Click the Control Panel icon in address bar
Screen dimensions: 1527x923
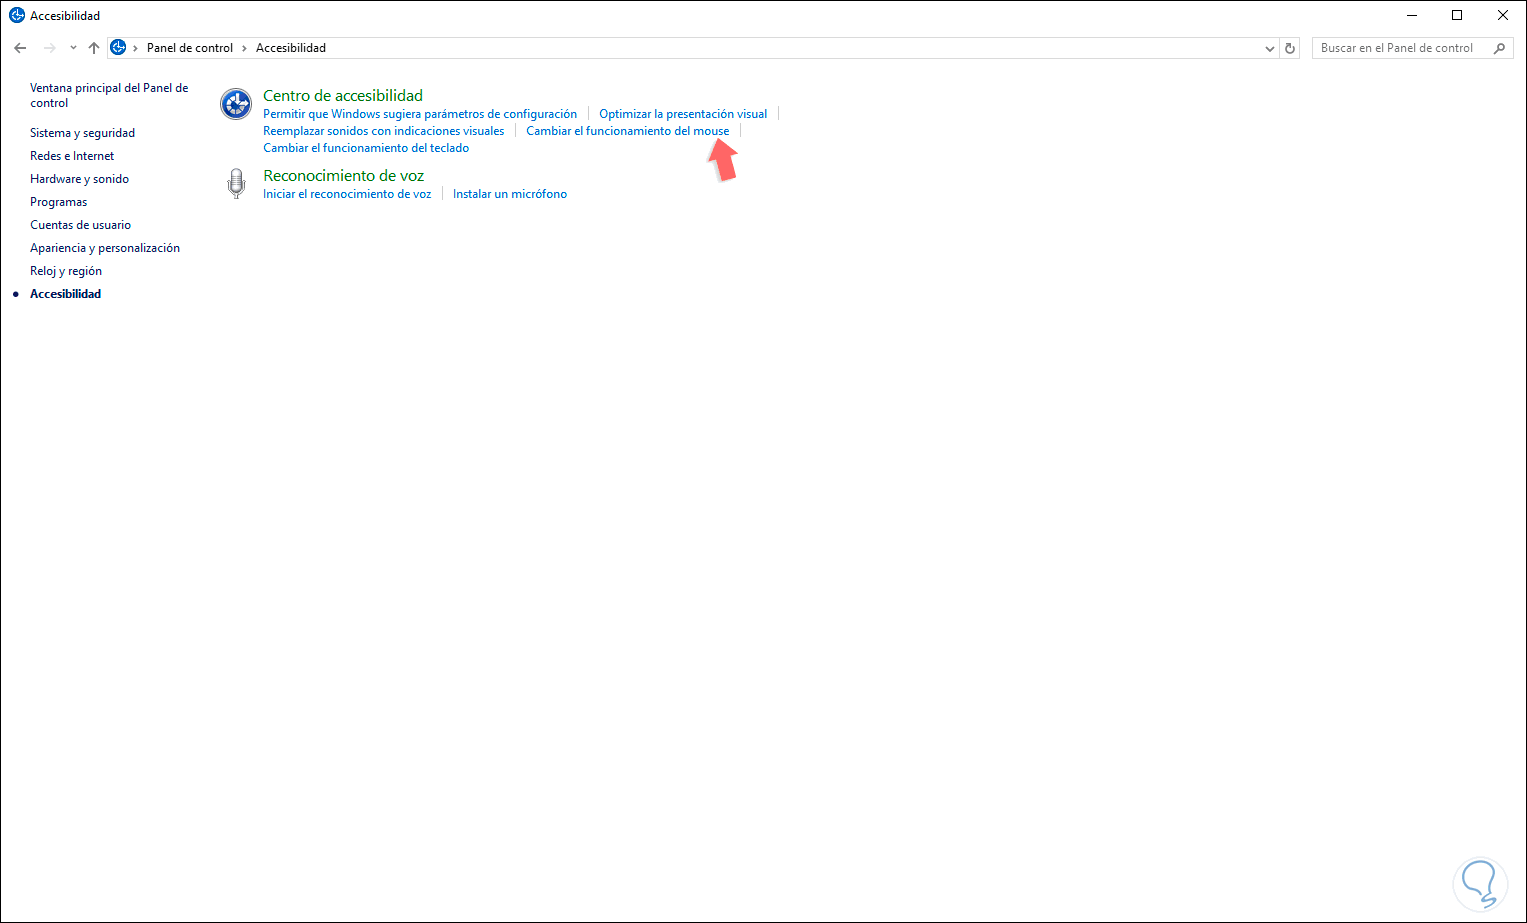click(x=118, y=48)
